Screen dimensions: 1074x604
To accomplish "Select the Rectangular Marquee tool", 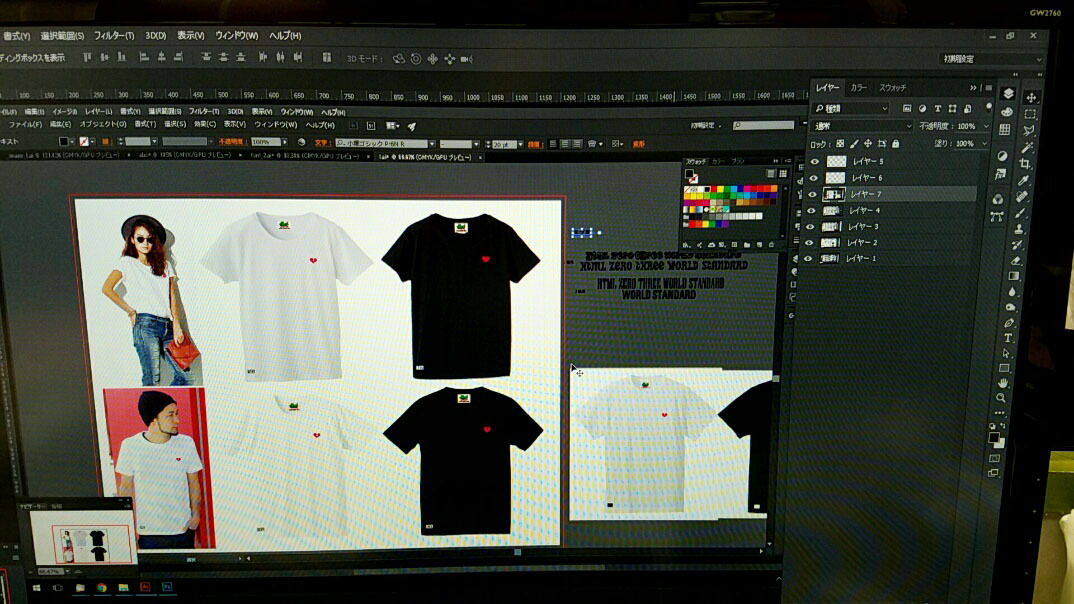I will pos(1030,114).
